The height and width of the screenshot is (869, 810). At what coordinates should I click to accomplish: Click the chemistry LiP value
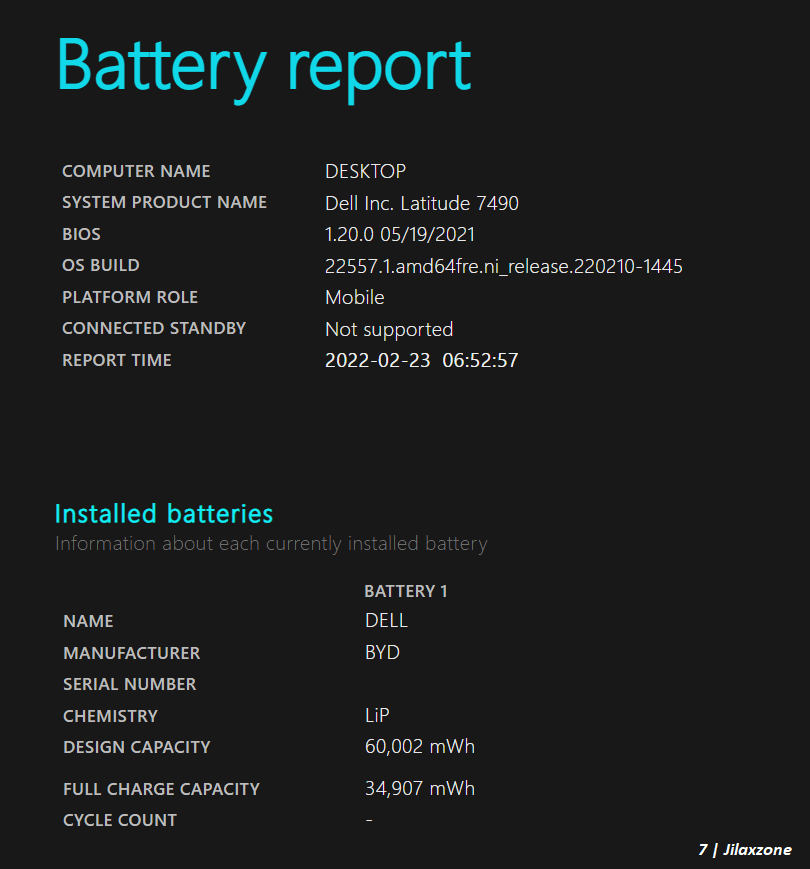(x=377, y=715)
